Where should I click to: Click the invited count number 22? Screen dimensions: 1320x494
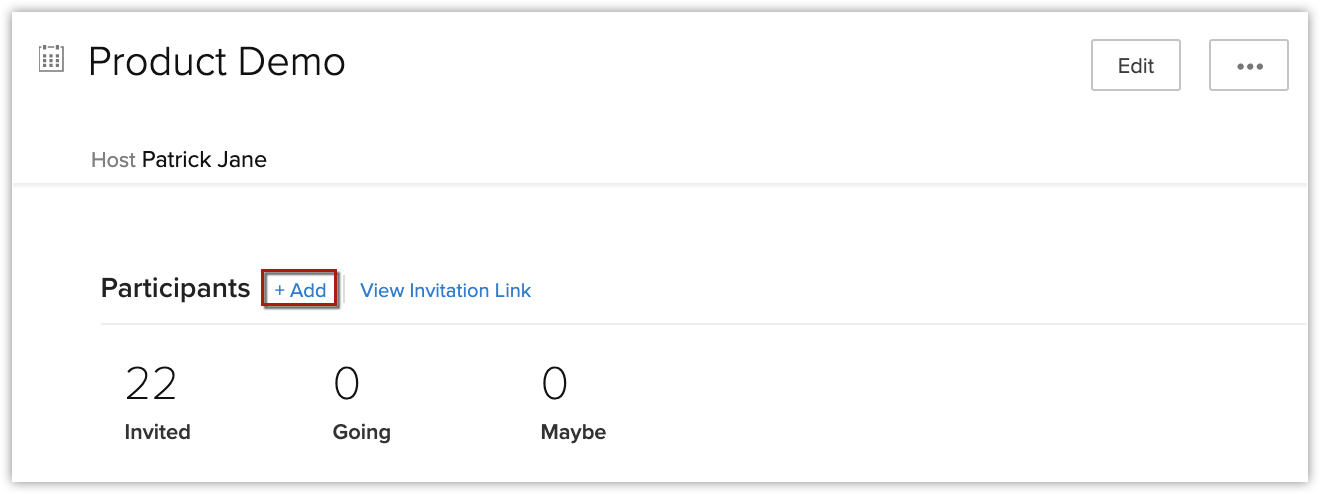pyautogui.click(x=151, y=383)
